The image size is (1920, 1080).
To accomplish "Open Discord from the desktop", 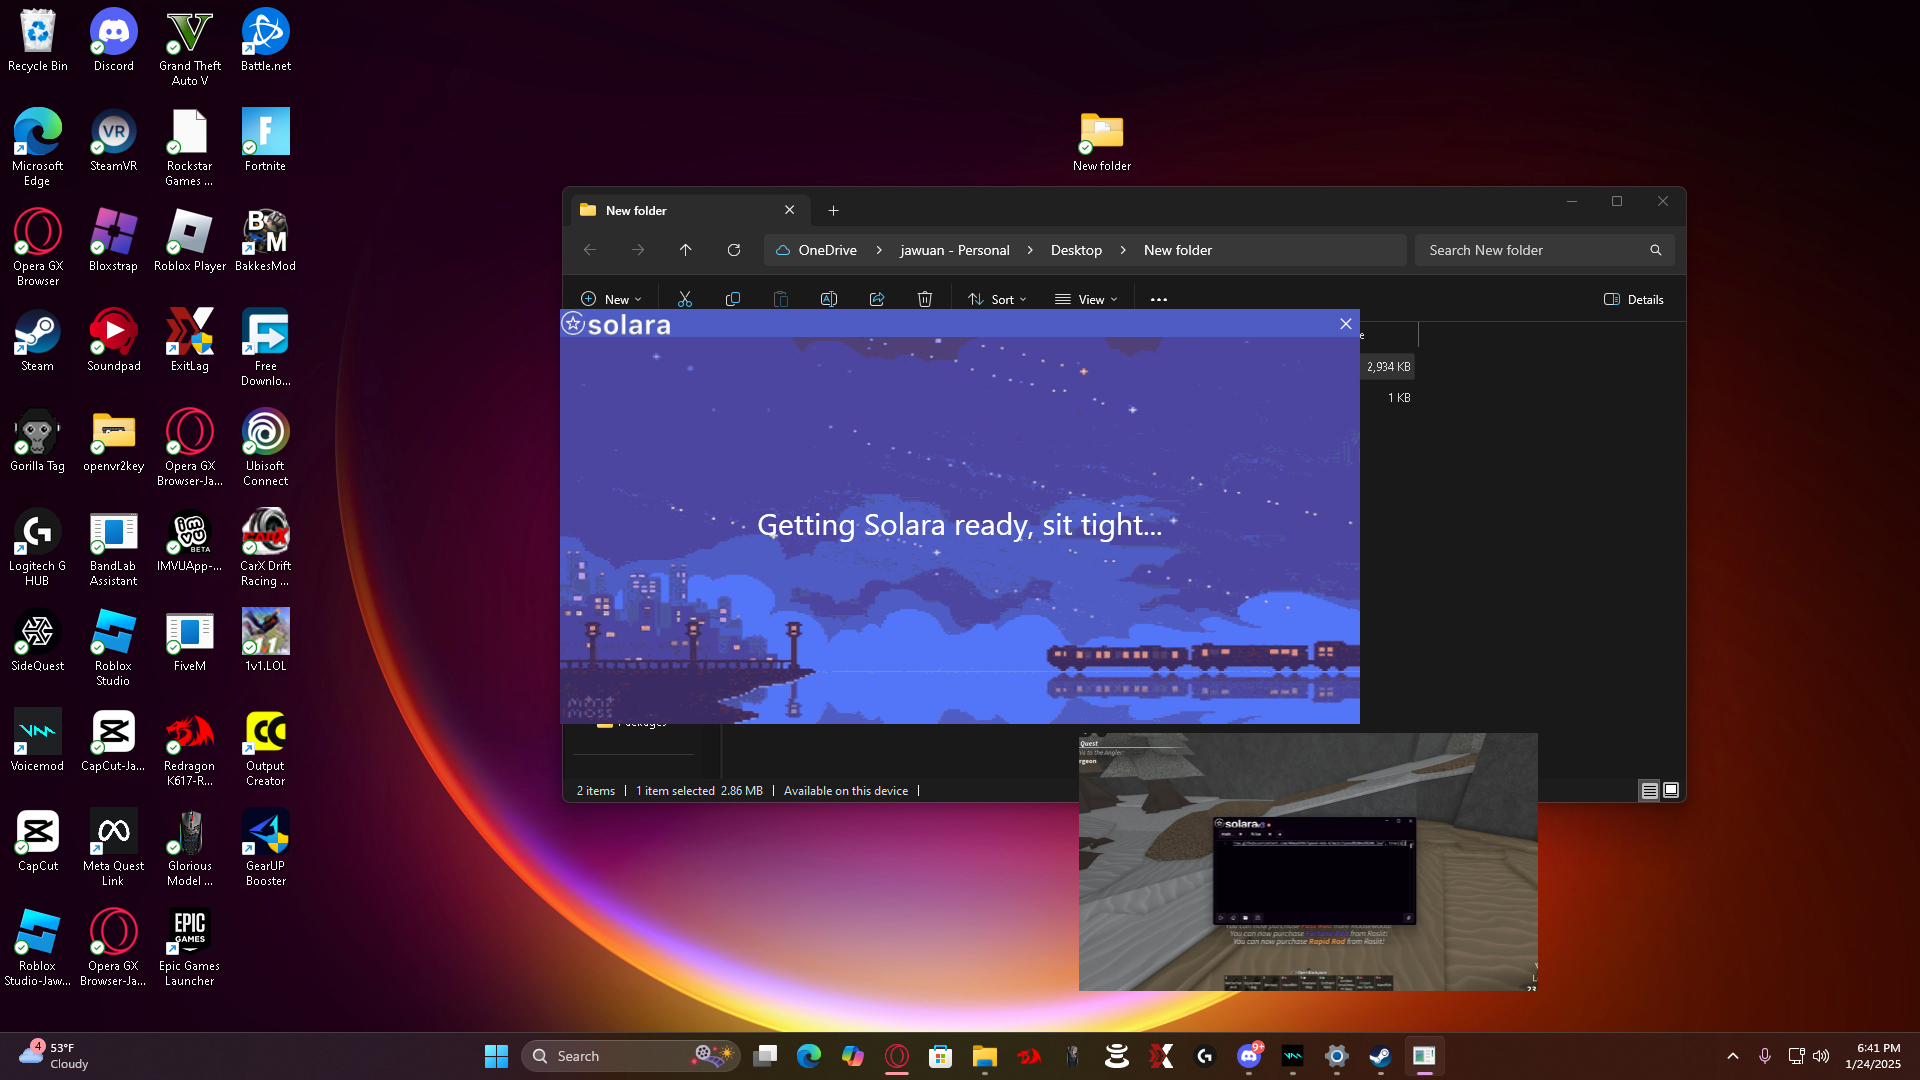I will point(113,42).
